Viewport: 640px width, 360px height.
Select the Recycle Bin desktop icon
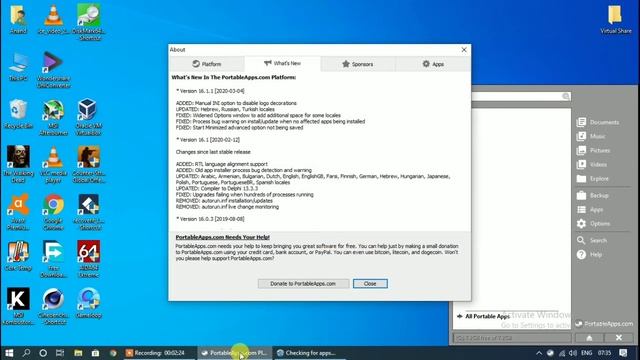(18, 114)
